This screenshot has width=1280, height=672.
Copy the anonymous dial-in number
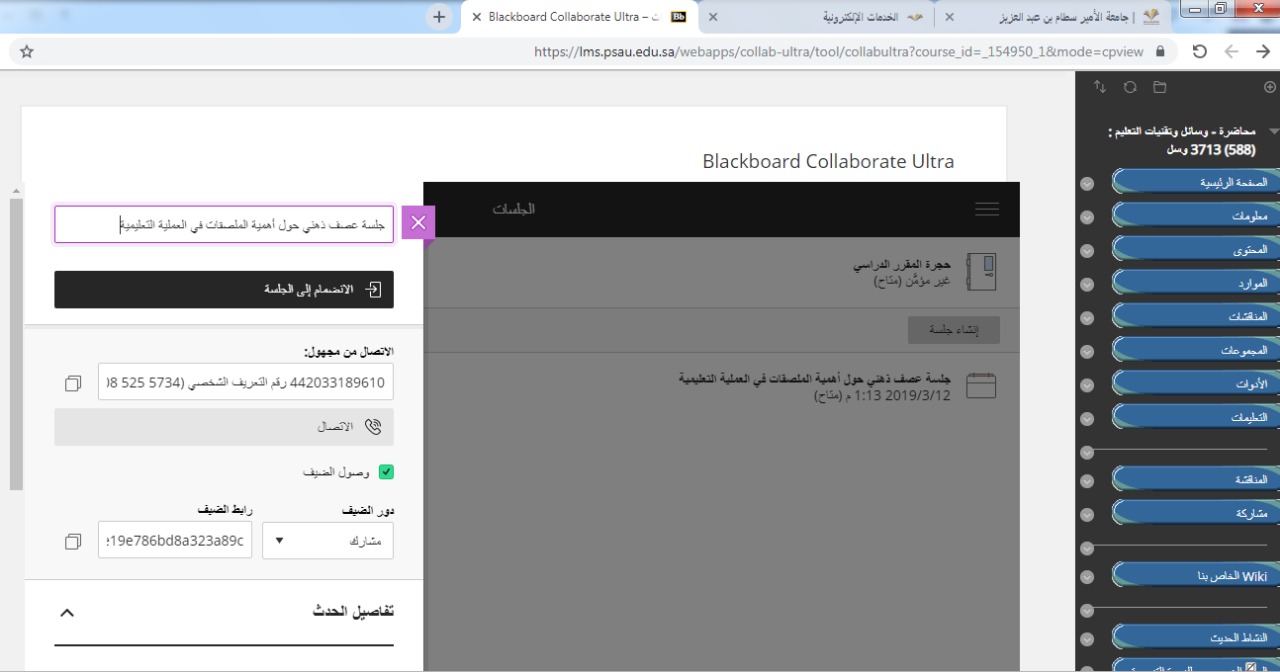tap(73, 383)
